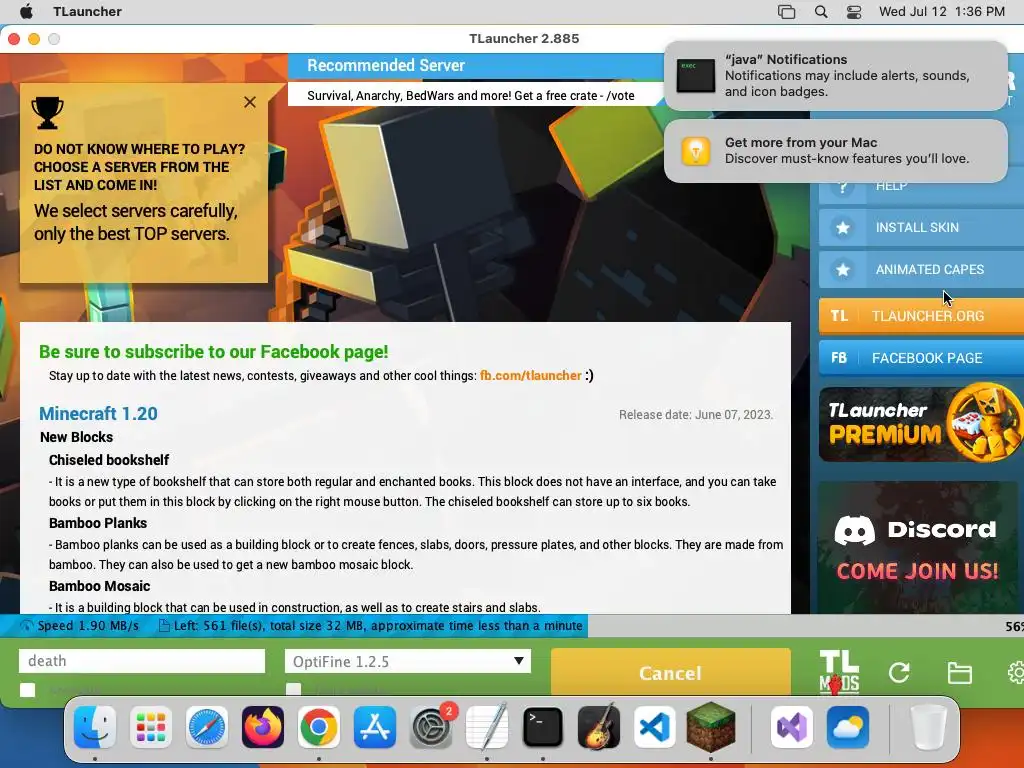The height and width of the screenshot is (768, 1024).
Task: Click the Install Skin button
Action: (x=921, y=228)
